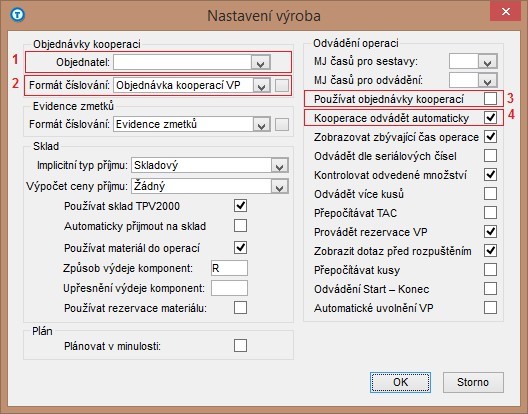This screenshot has width=528, height=414.
Task: Expand the Implicitní typ příjmu dropdown
Action: click(279, 165)
